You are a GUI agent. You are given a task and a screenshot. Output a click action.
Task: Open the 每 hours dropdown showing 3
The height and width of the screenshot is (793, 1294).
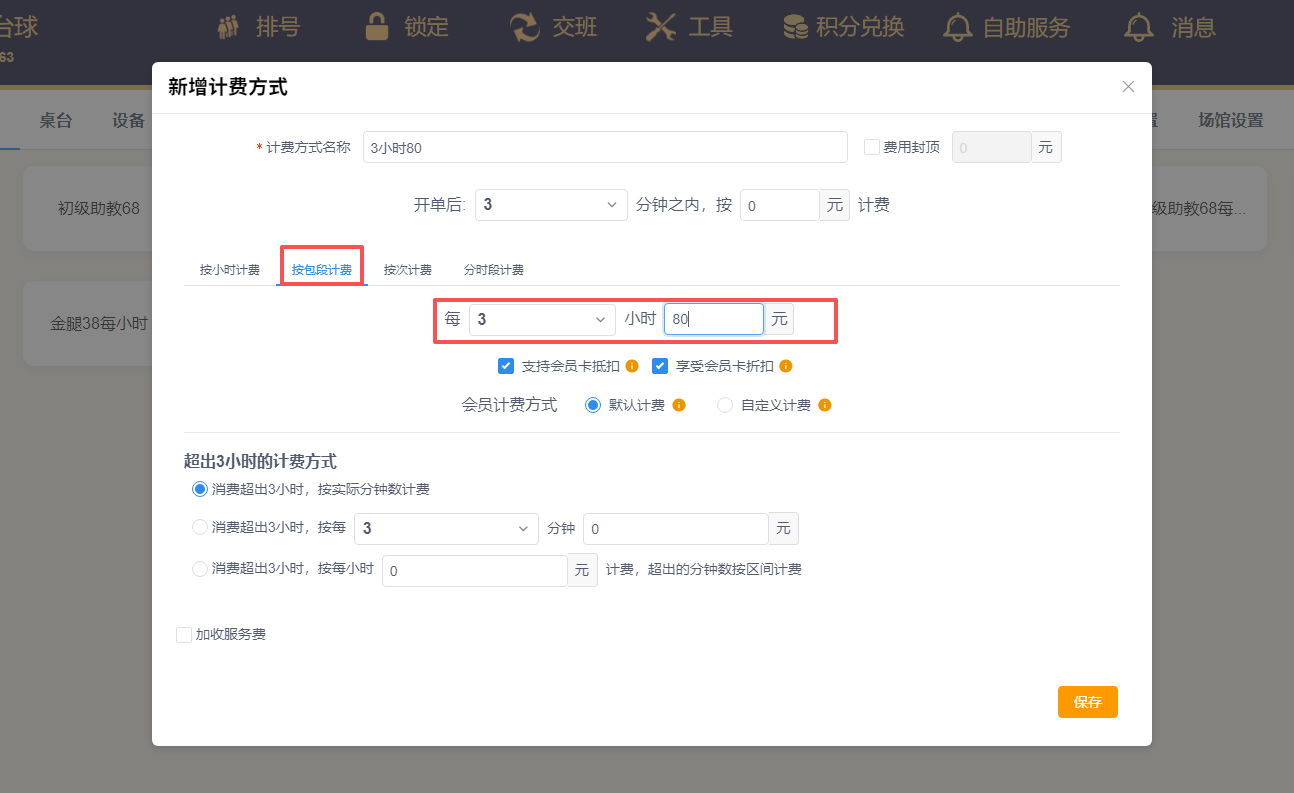(542, 319)
